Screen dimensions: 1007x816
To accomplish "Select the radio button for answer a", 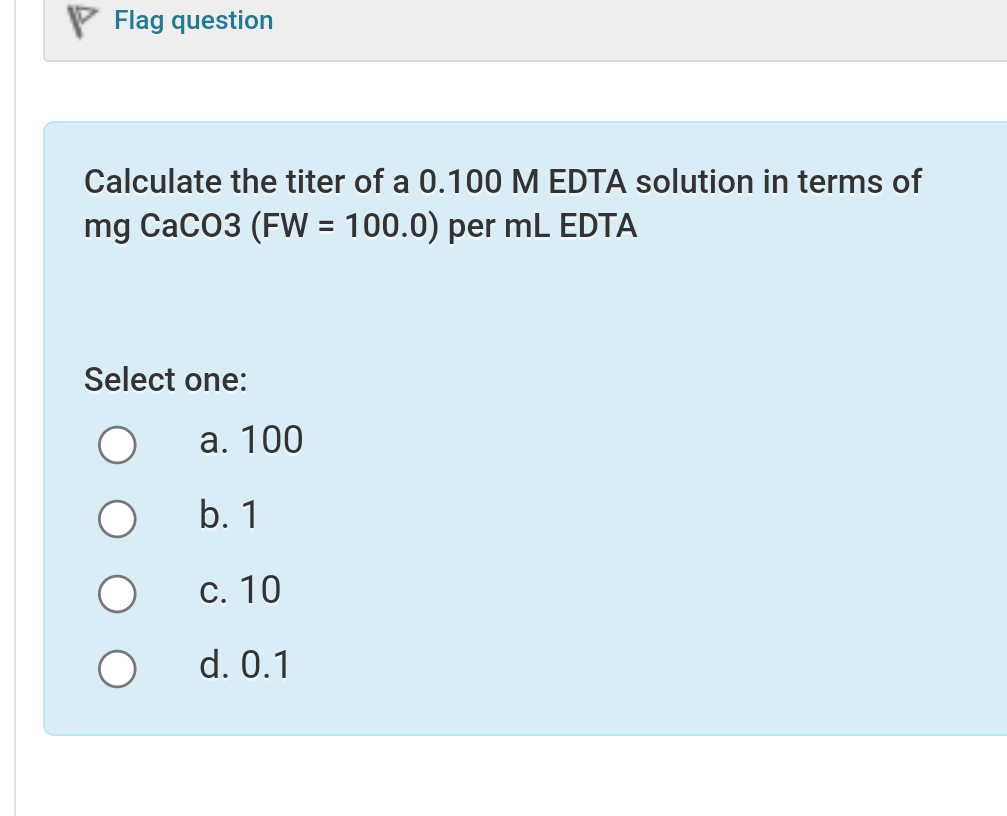I will (117, 445).
